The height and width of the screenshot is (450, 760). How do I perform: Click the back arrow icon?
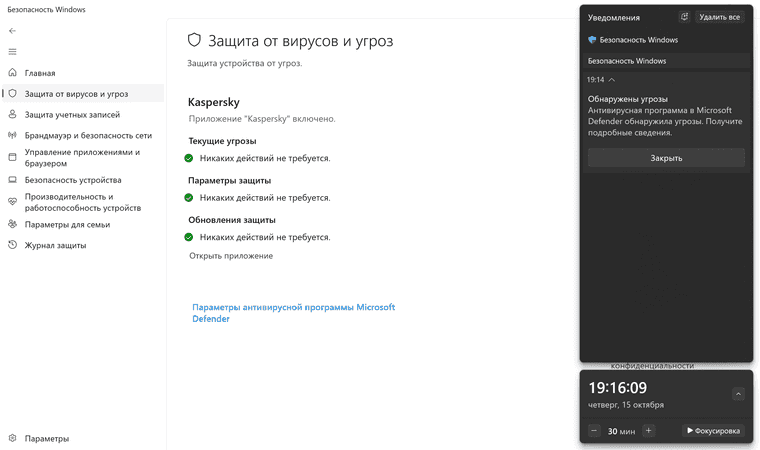[13, 31]
